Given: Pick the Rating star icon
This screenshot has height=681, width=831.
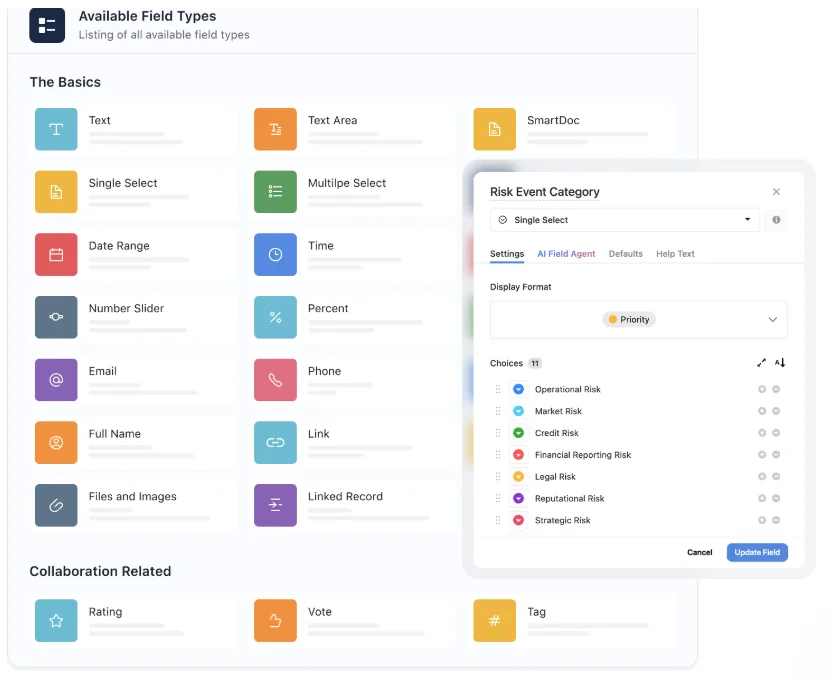Looking at the screenshot, I should pyautogui.click(x=56, y=621).
